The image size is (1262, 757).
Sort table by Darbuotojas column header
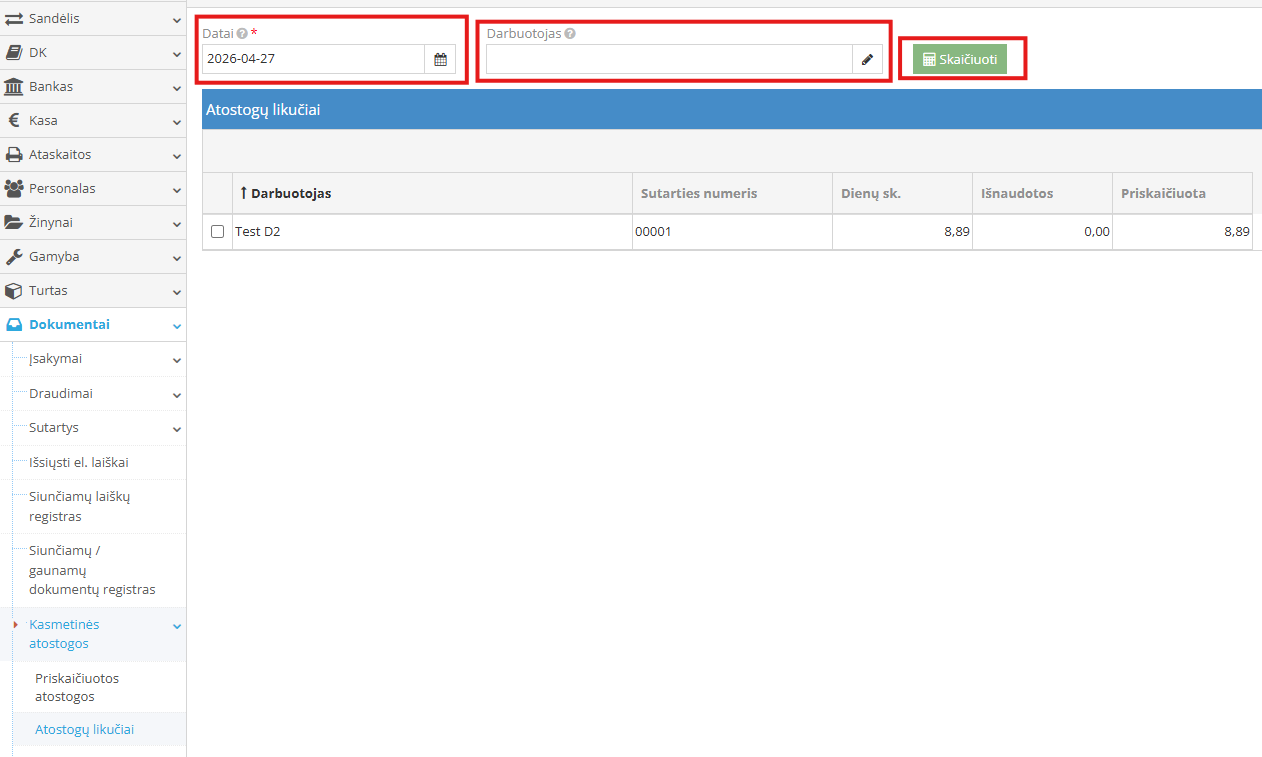(x=291, y=193)
